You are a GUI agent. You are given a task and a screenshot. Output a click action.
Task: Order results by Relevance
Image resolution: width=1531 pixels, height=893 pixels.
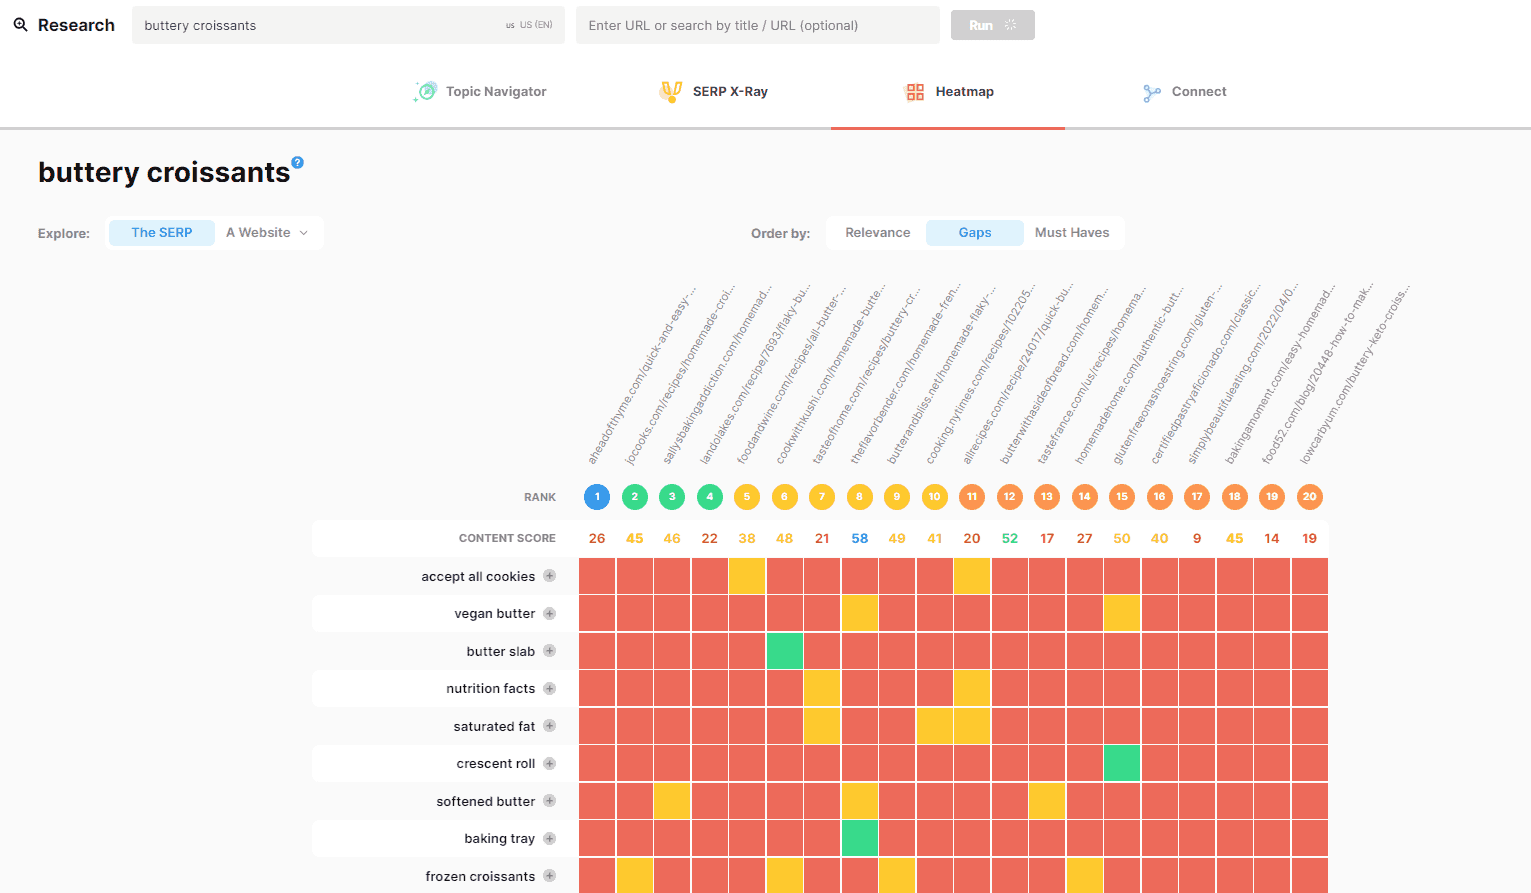pos(876,232)
